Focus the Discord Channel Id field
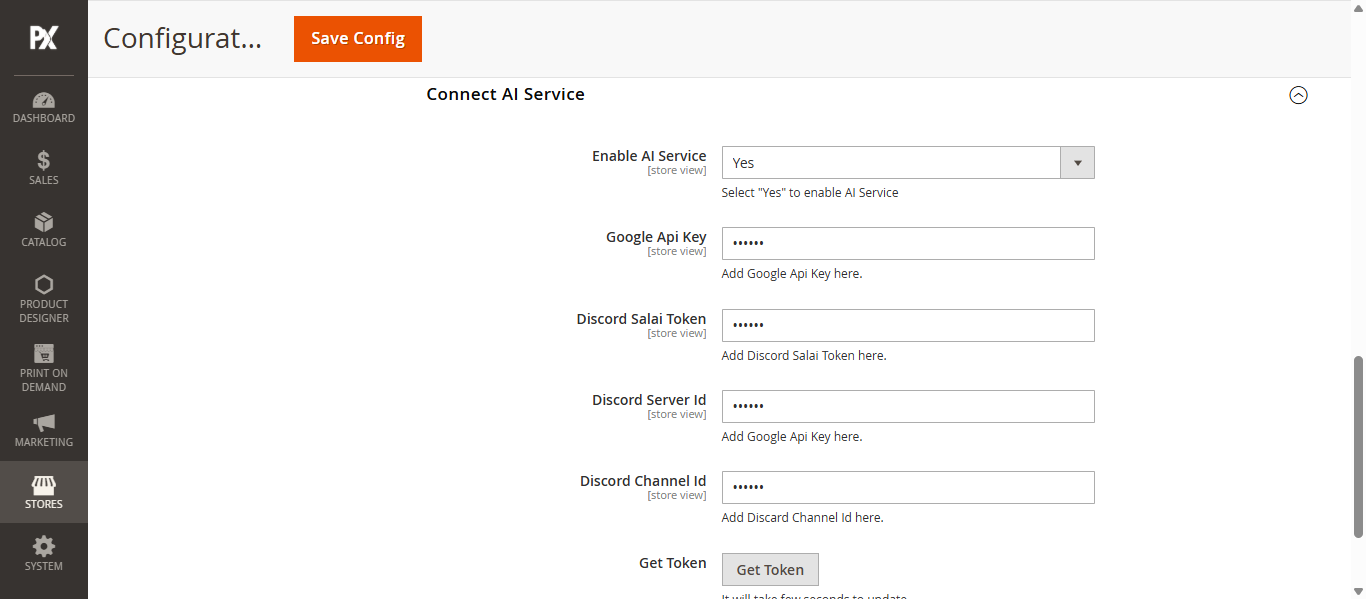The height and width of the screenshot is (599, 1366). 908,487
